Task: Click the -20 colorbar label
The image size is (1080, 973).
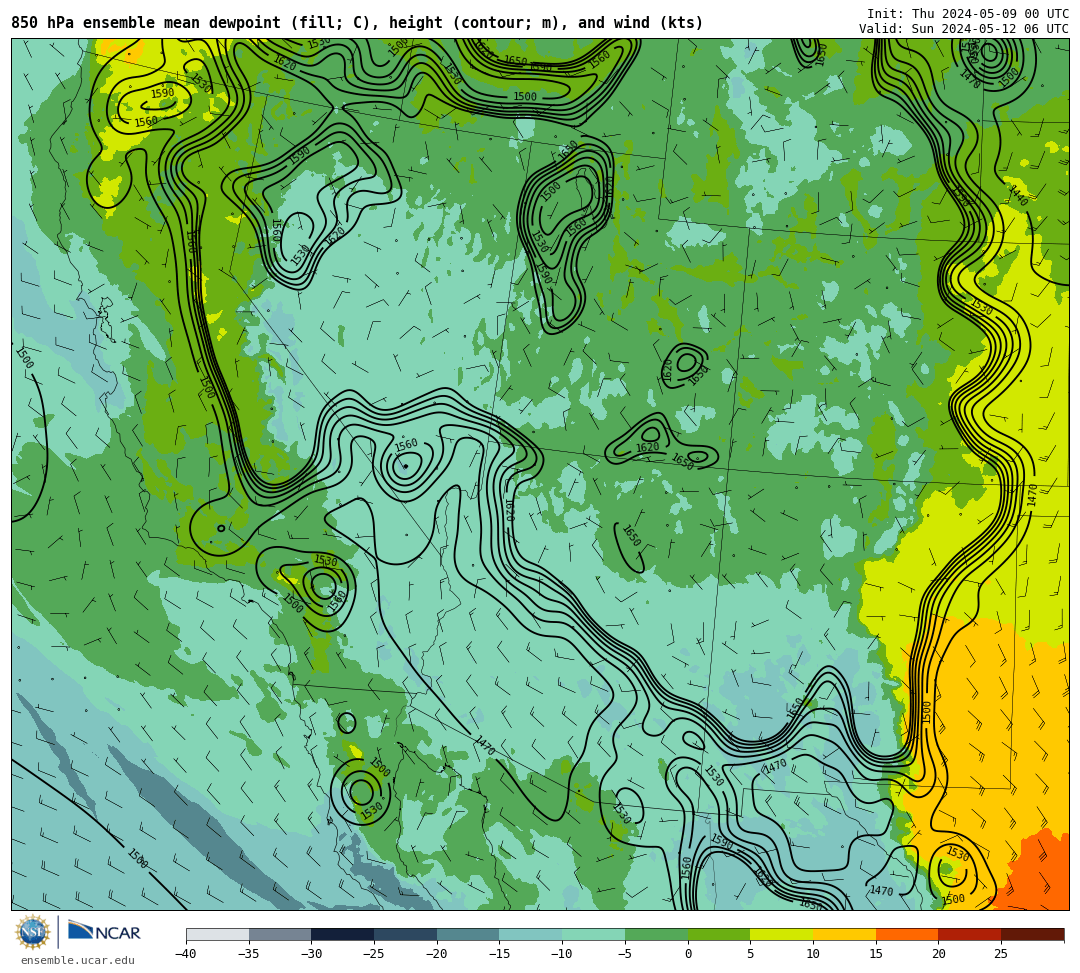Action: [436, 954]
